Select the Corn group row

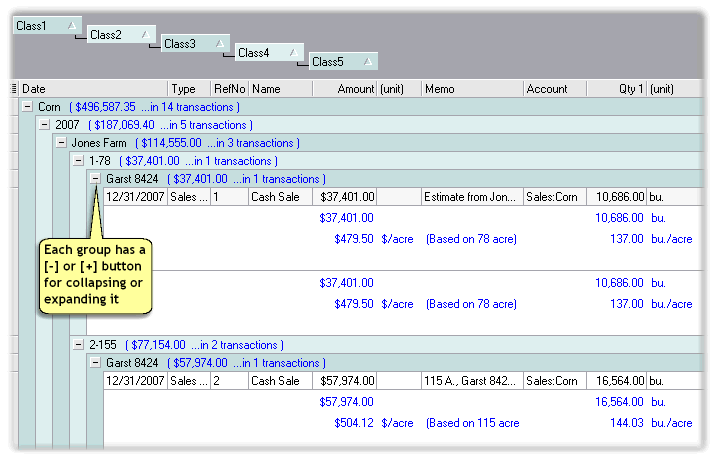pyautogui.click(x=361, y=106)
